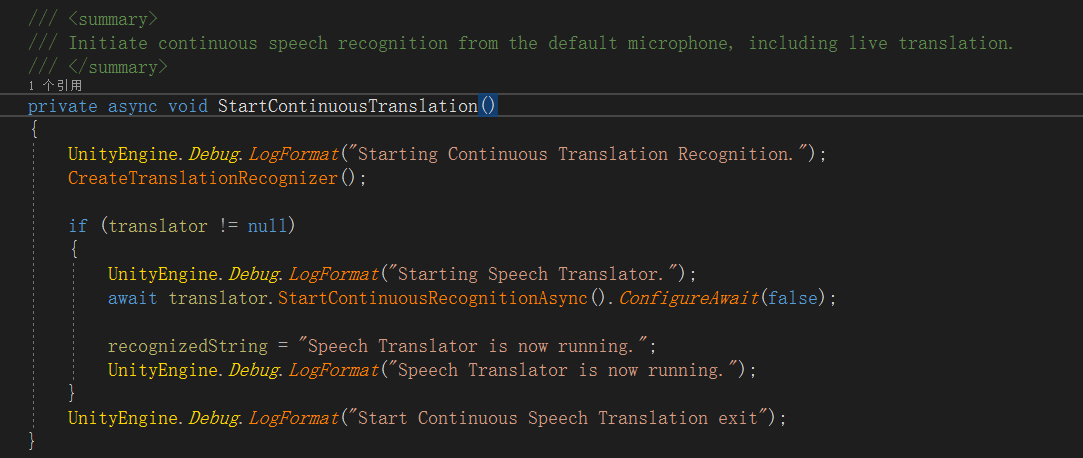The height and width of the screenshot is (458, 1083).
Task: Click the StartContinuousTranslation method name
Action: (348, 106)
